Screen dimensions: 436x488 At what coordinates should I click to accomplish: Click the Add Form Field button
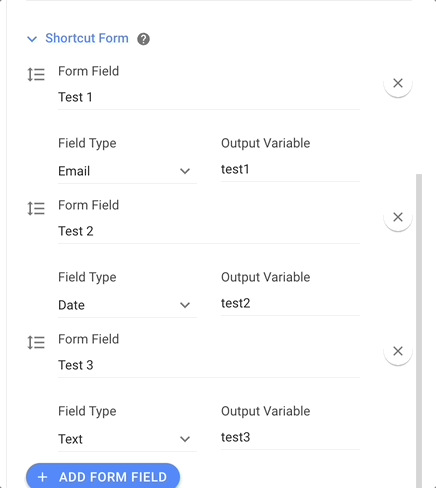(103, 477)
